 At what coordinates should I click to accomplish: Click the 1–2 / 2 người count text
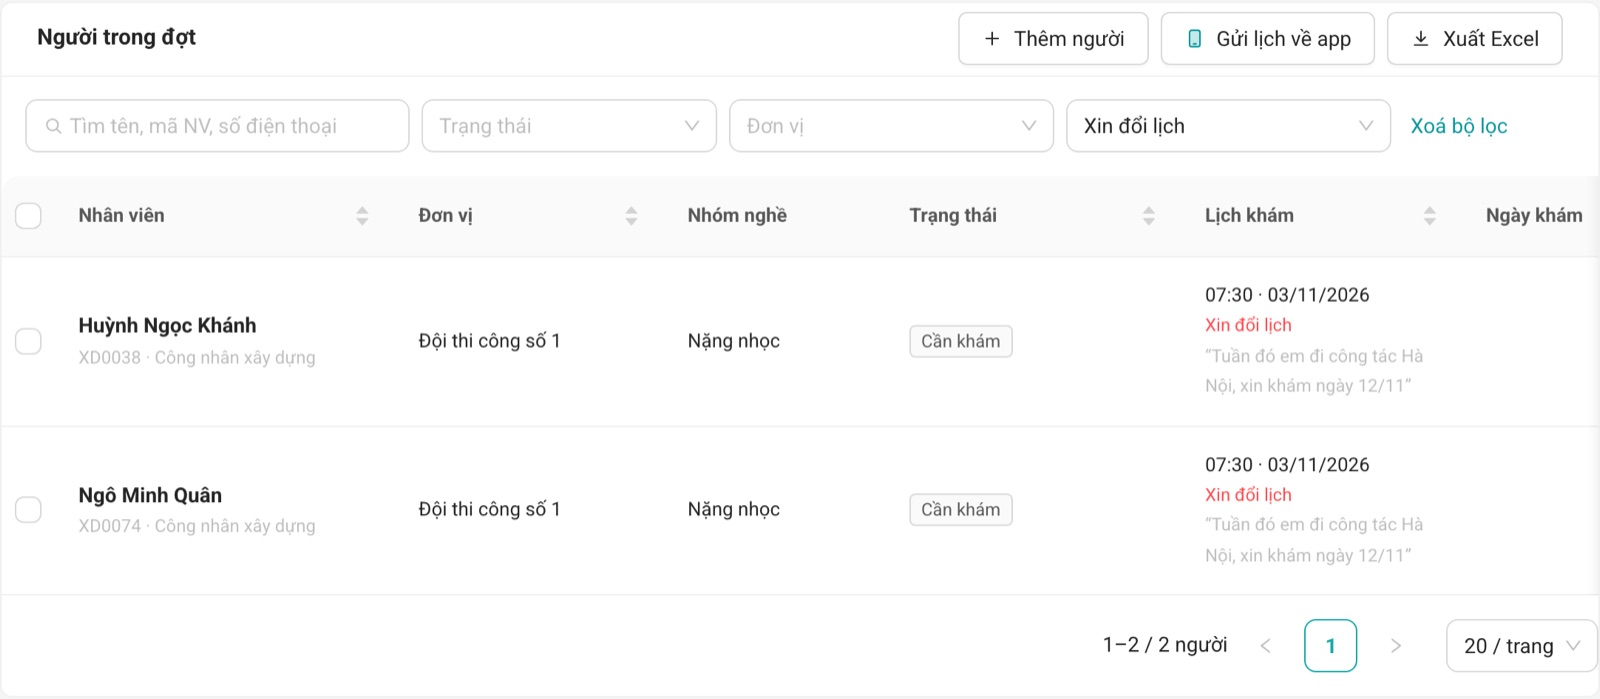point(1165,646)
